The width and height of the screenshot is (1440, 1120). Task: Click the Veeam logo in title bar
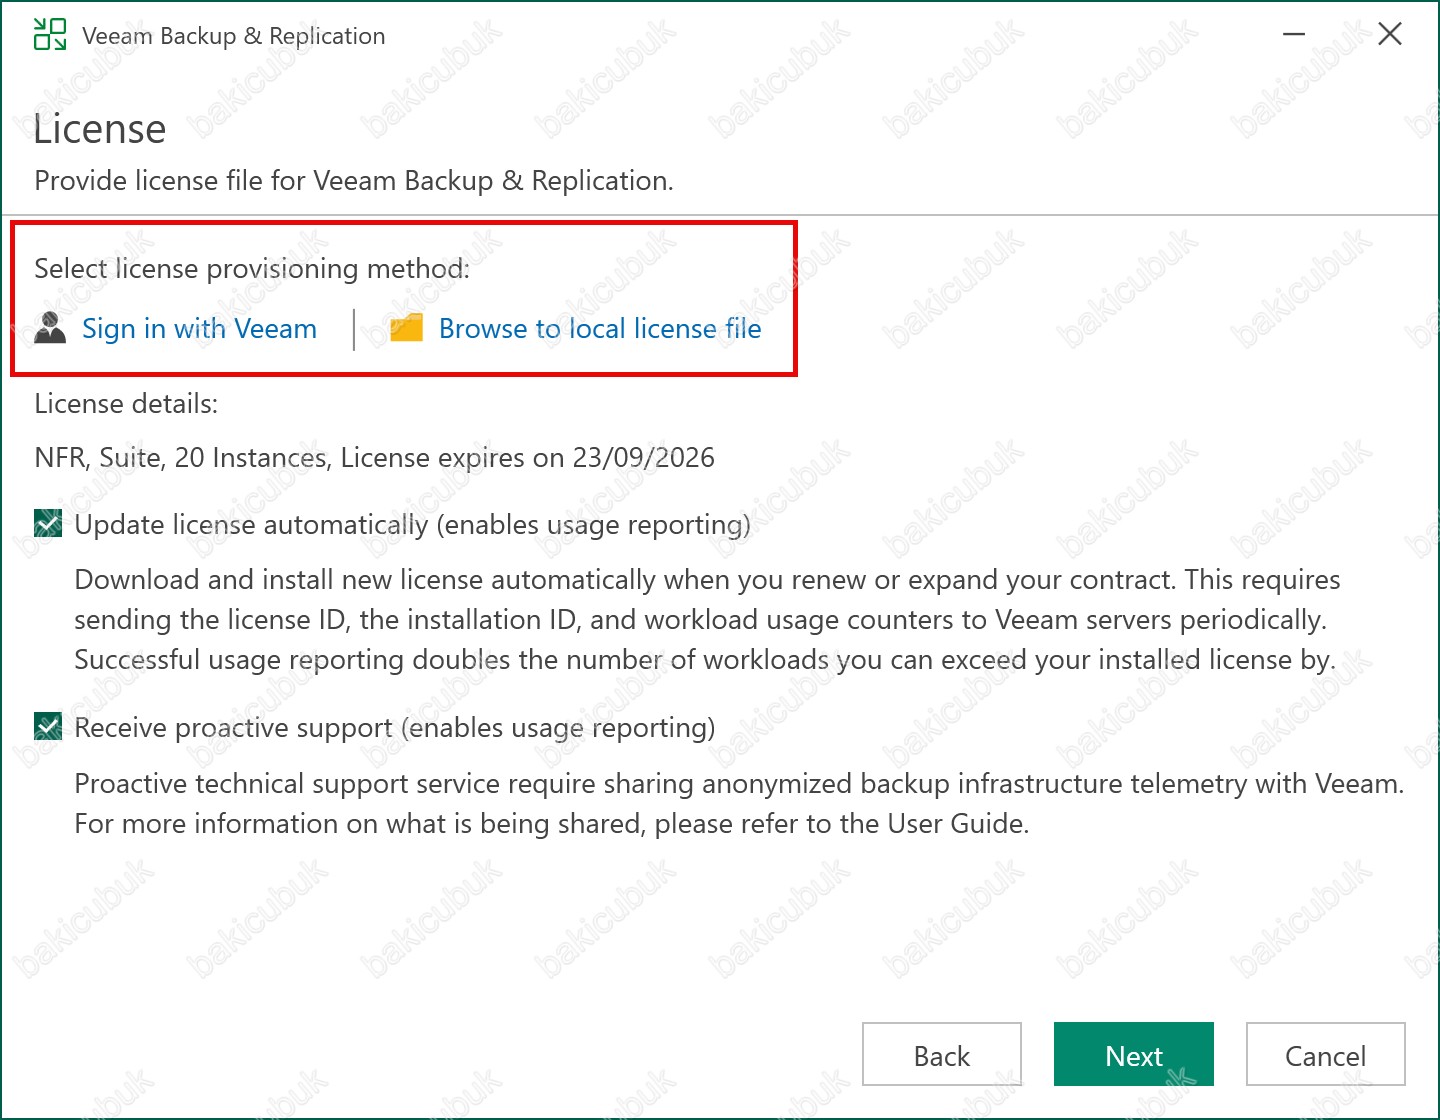point(50,35)
